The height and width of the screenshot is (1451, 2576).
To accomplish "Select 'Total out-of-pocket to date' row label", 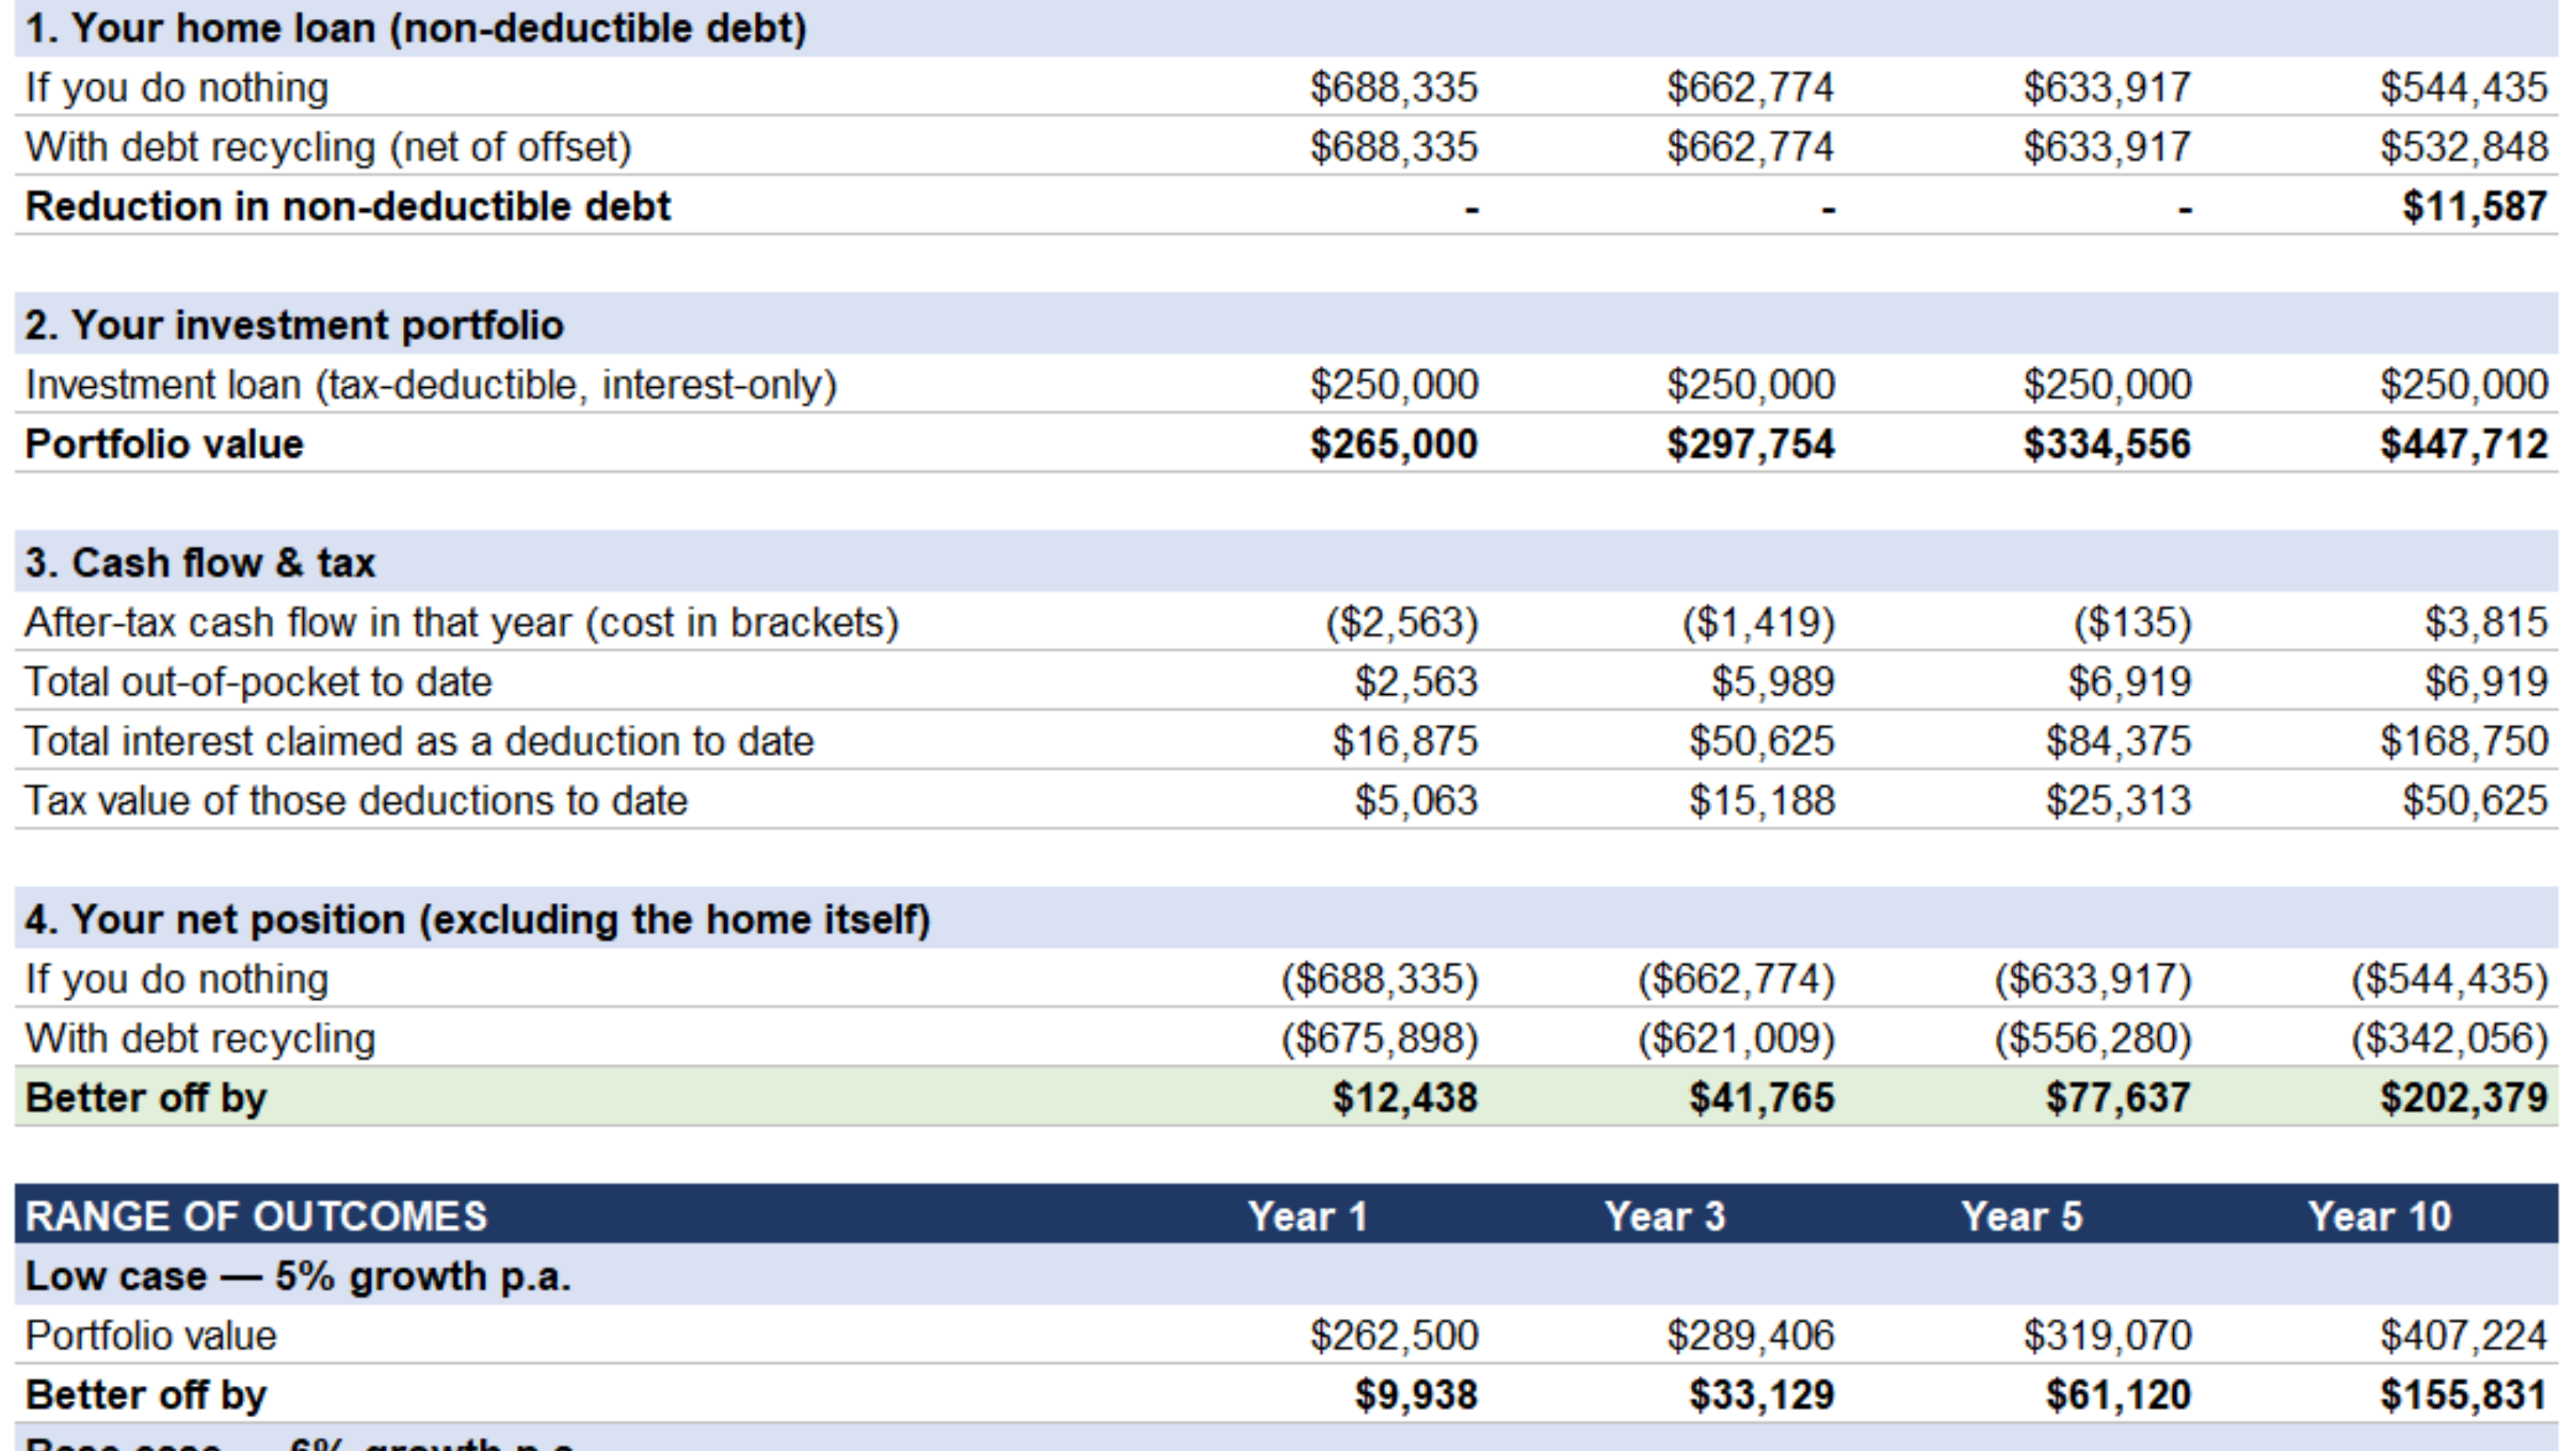I will [259, 682].
